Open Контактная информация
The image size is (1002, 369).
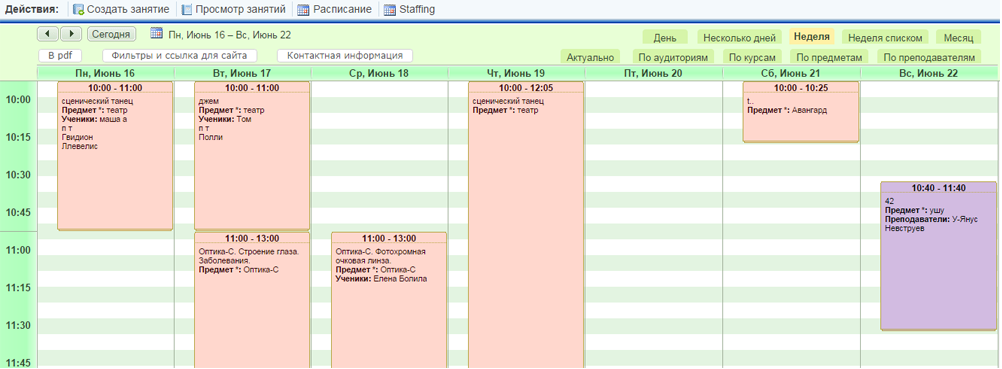[344, 56]
